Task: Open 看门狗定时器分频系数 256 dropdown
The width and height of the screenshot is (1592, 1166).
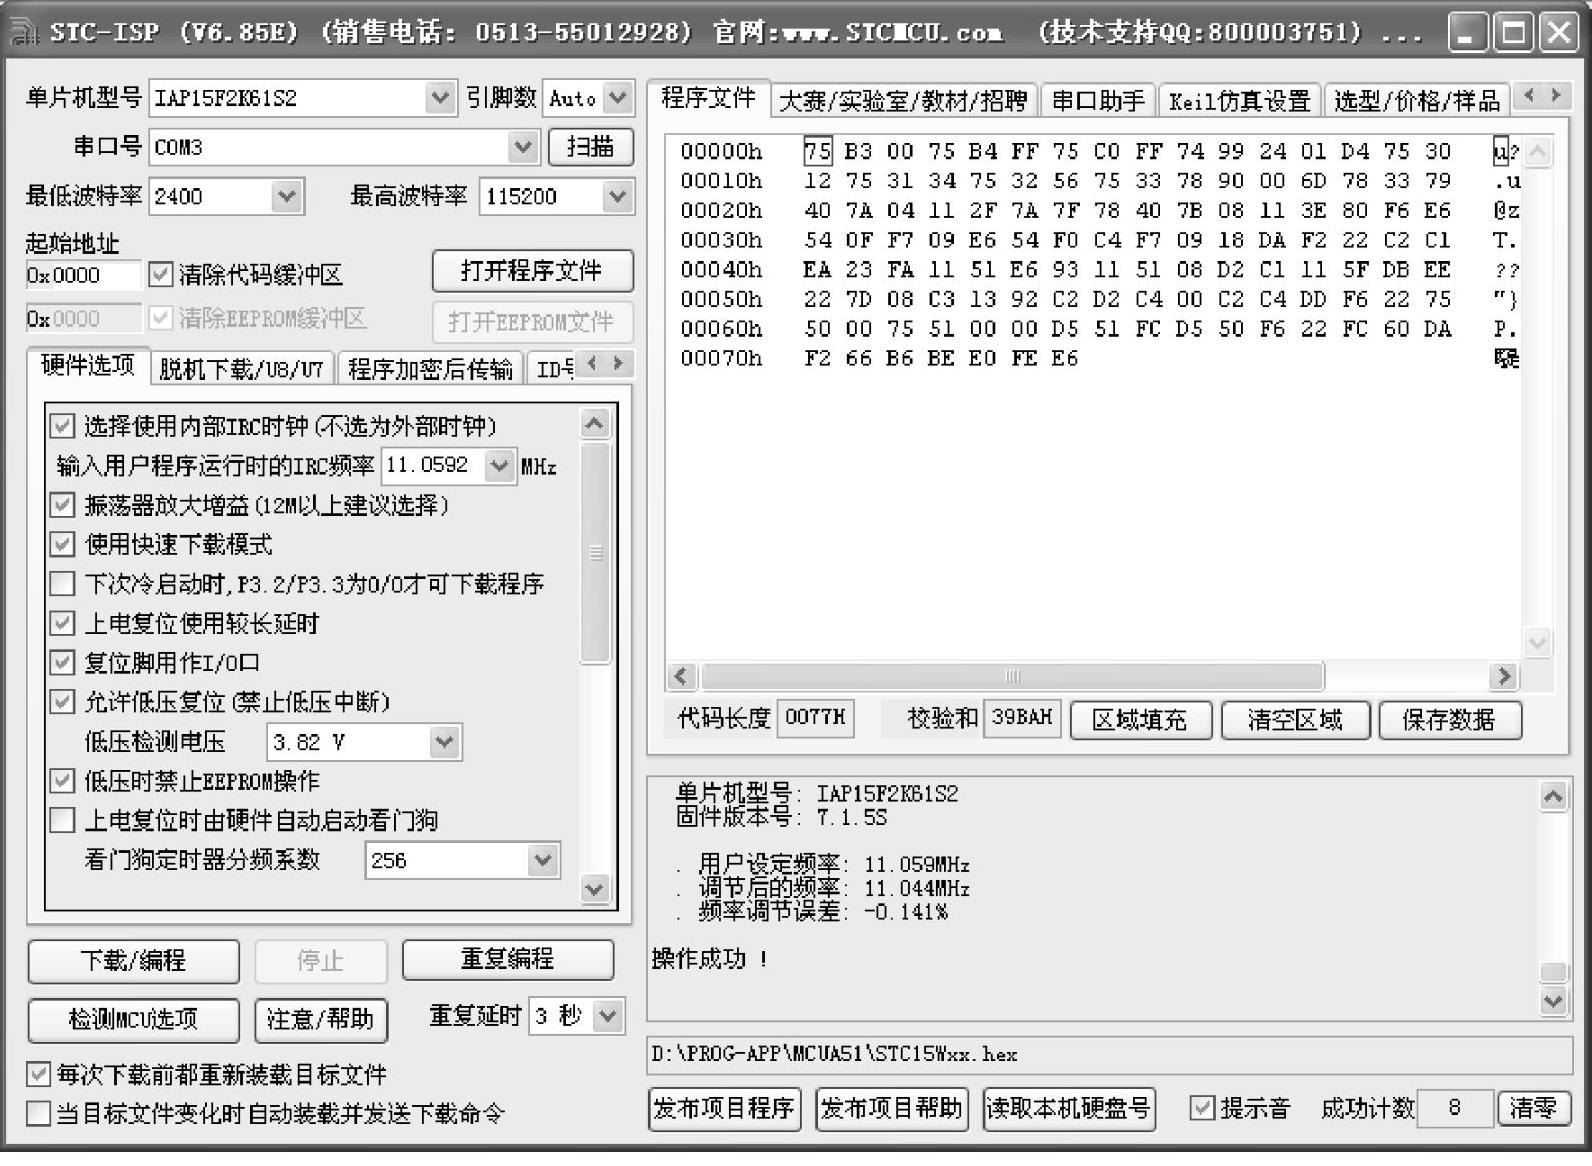Action: [543, 860]
